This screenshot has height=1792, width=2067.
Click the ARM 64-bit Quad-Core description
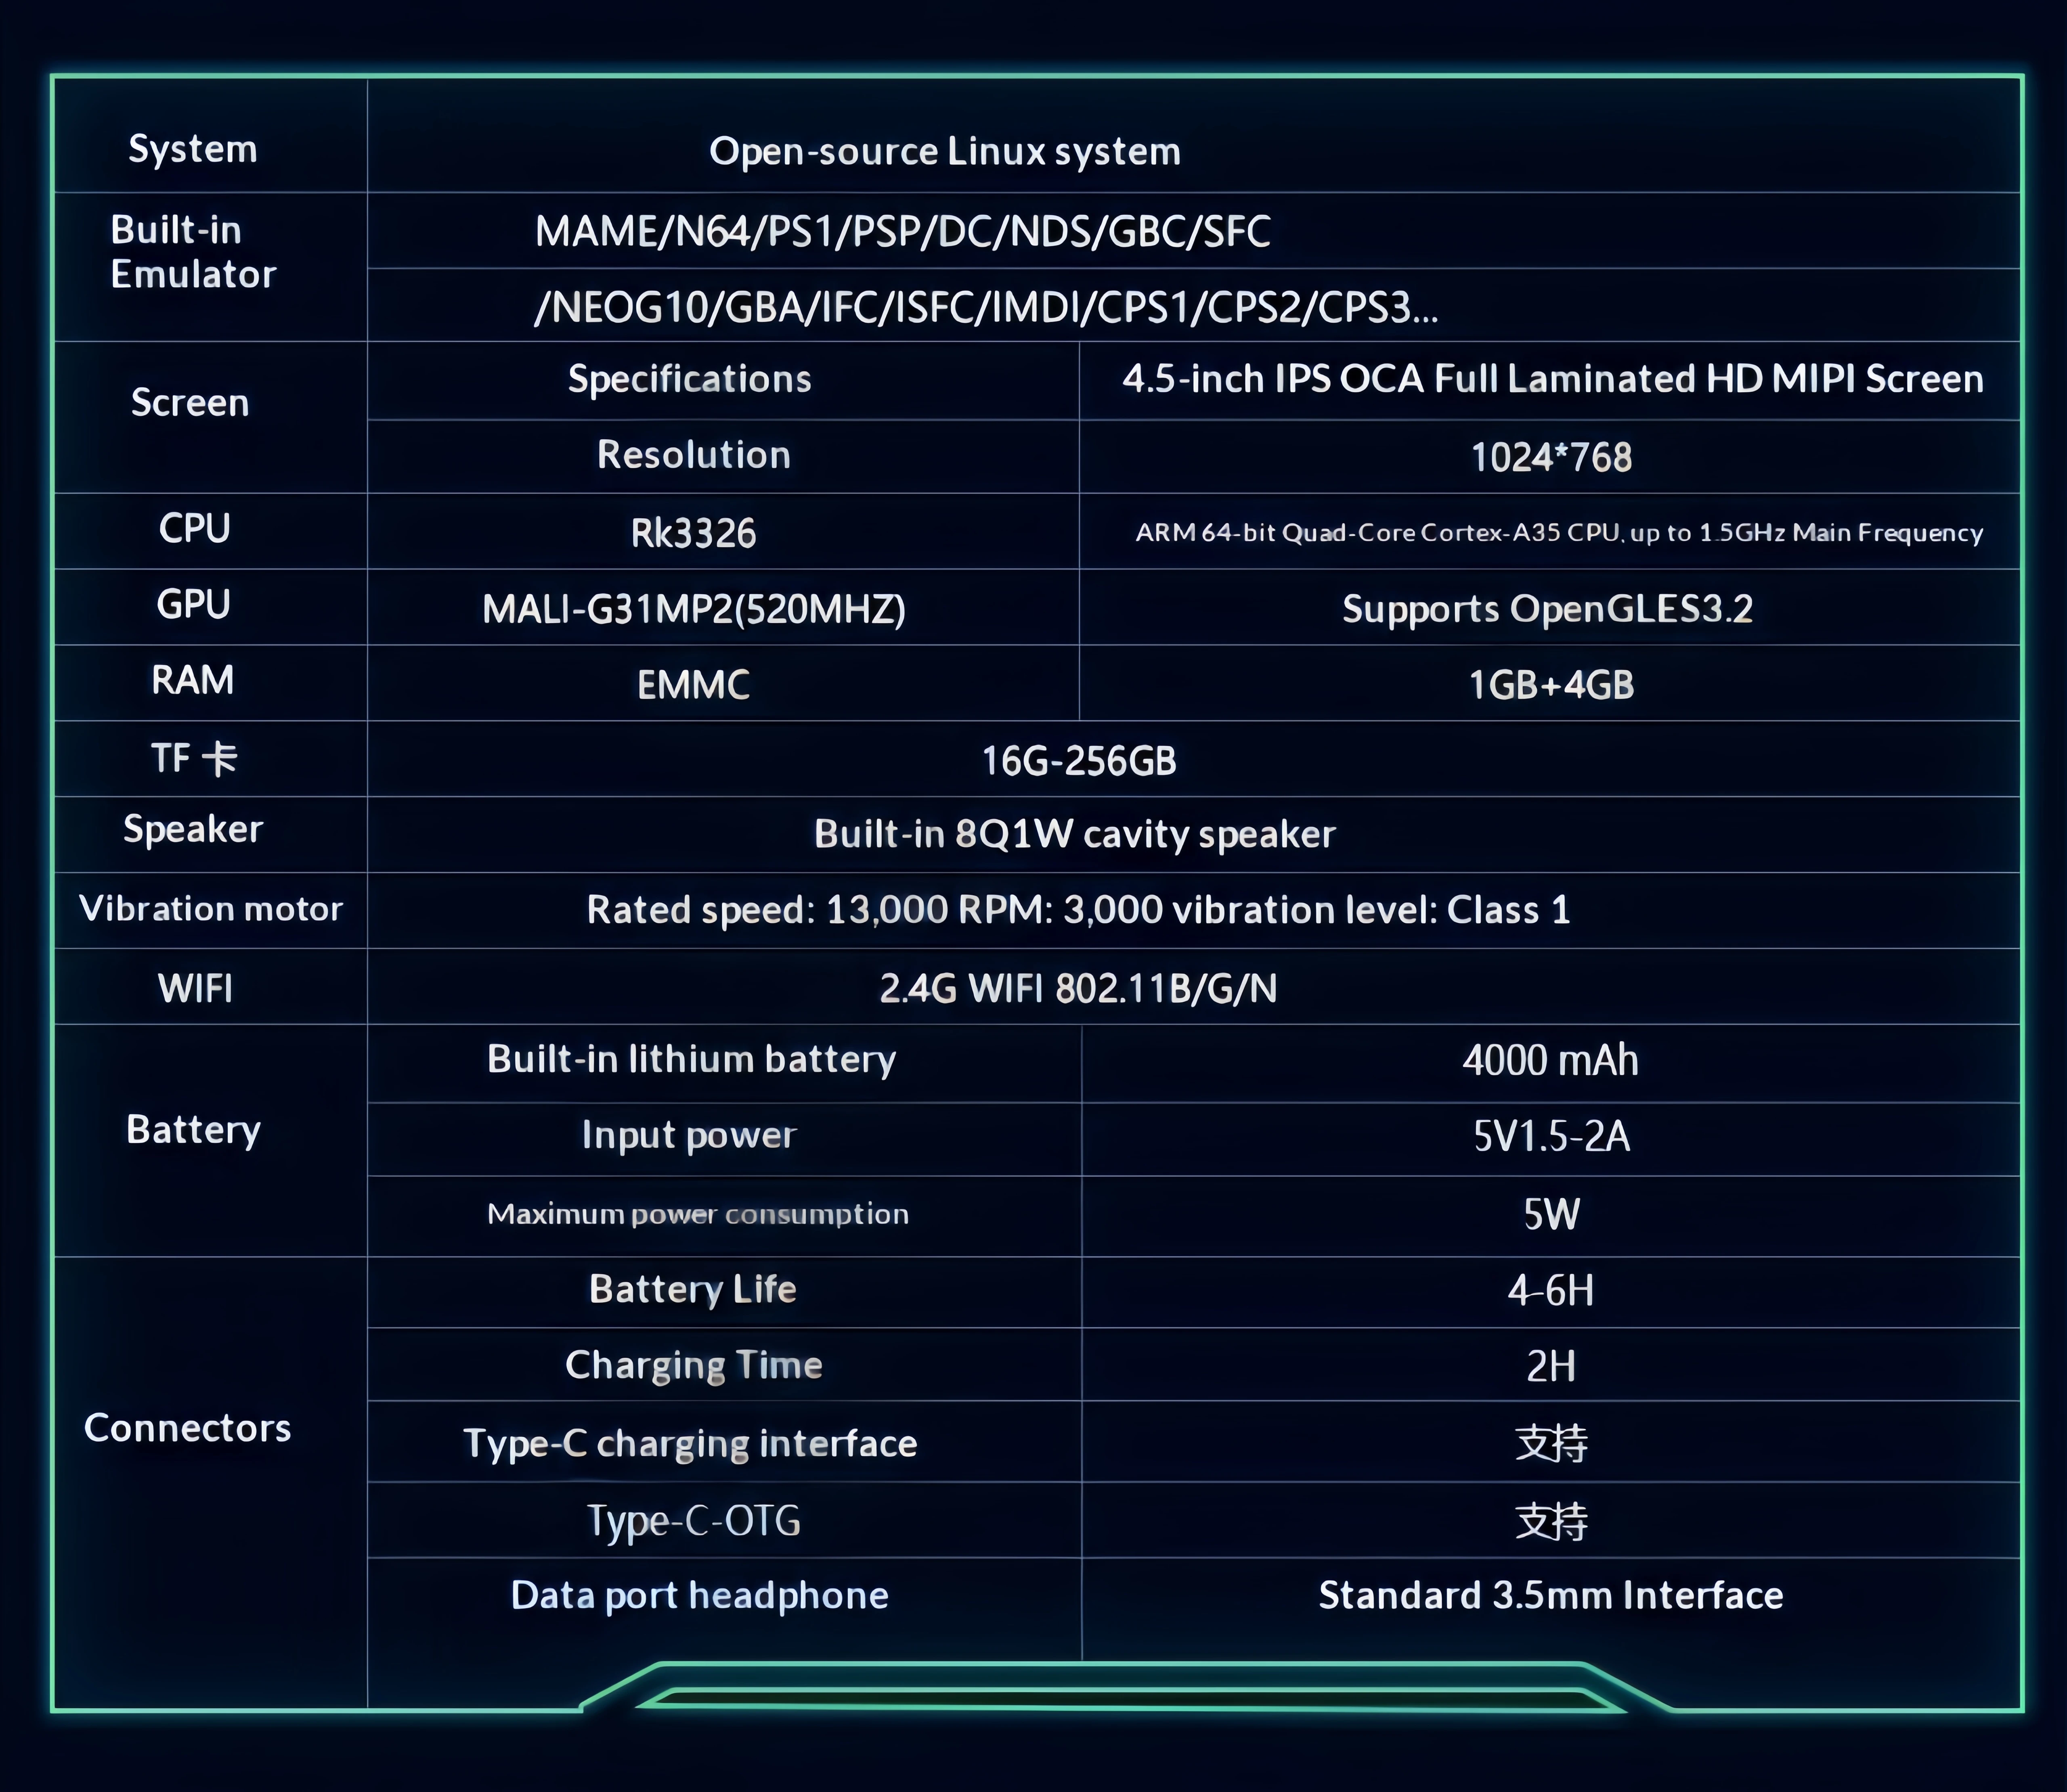coord(1559,532)
